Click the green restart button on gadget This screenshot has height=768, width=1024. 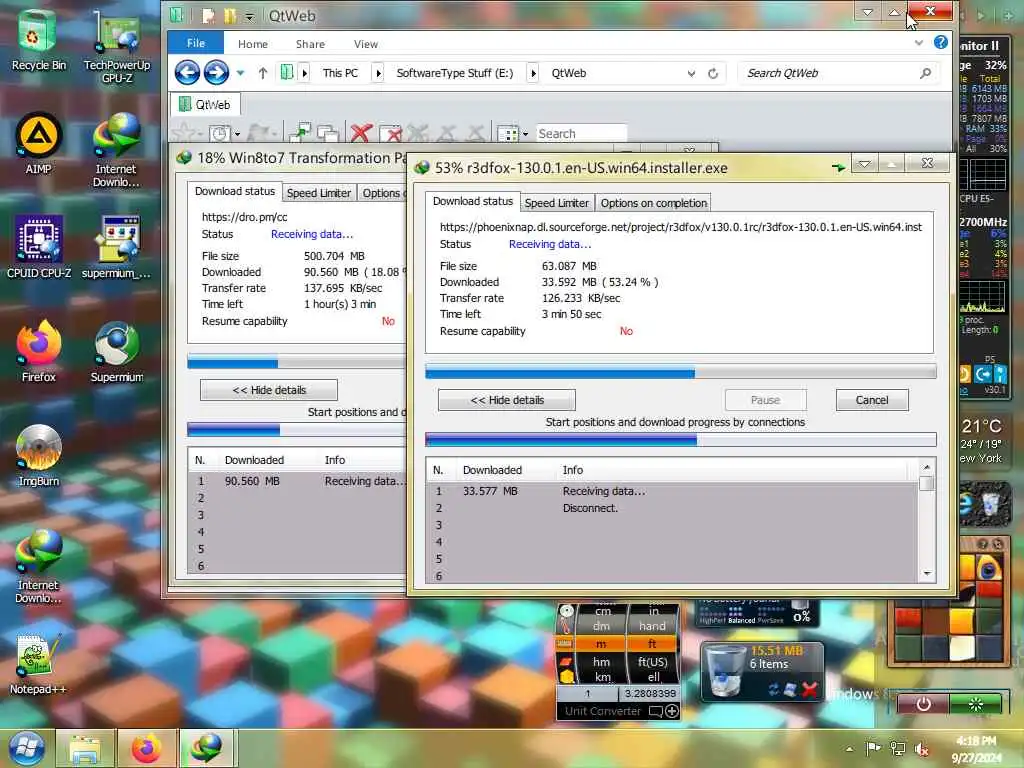(976, 704)
